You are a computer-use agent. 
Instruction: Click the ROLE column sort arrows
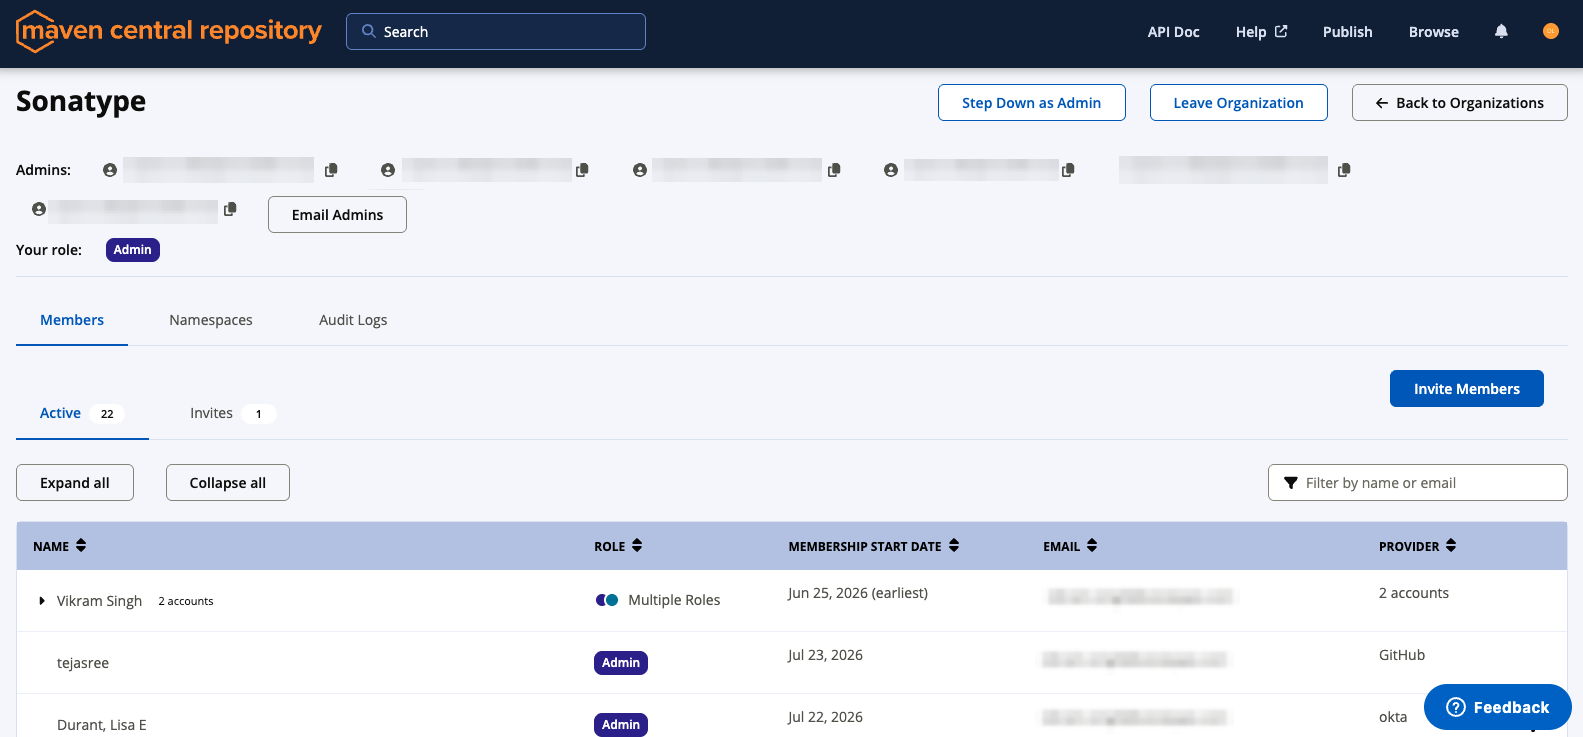637,545
